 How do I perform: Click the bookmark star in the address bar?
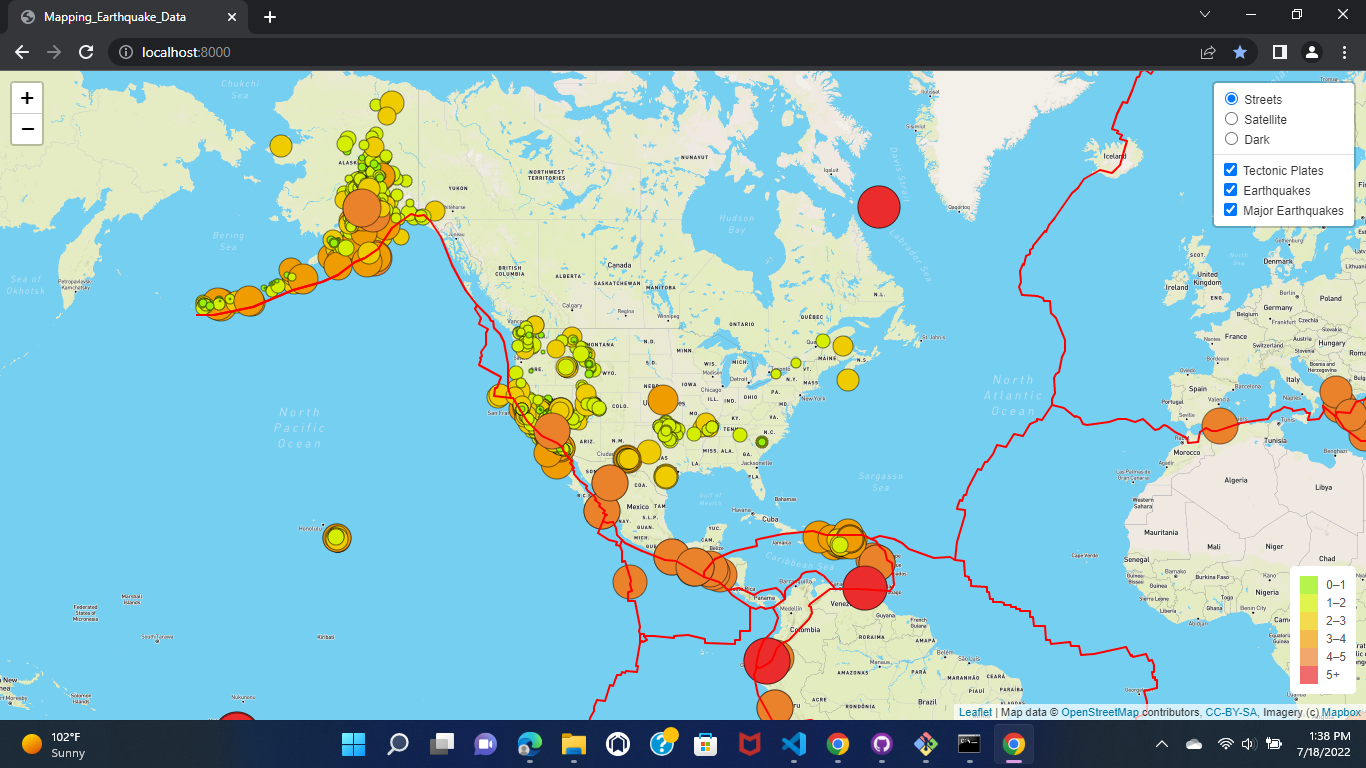1240,52
